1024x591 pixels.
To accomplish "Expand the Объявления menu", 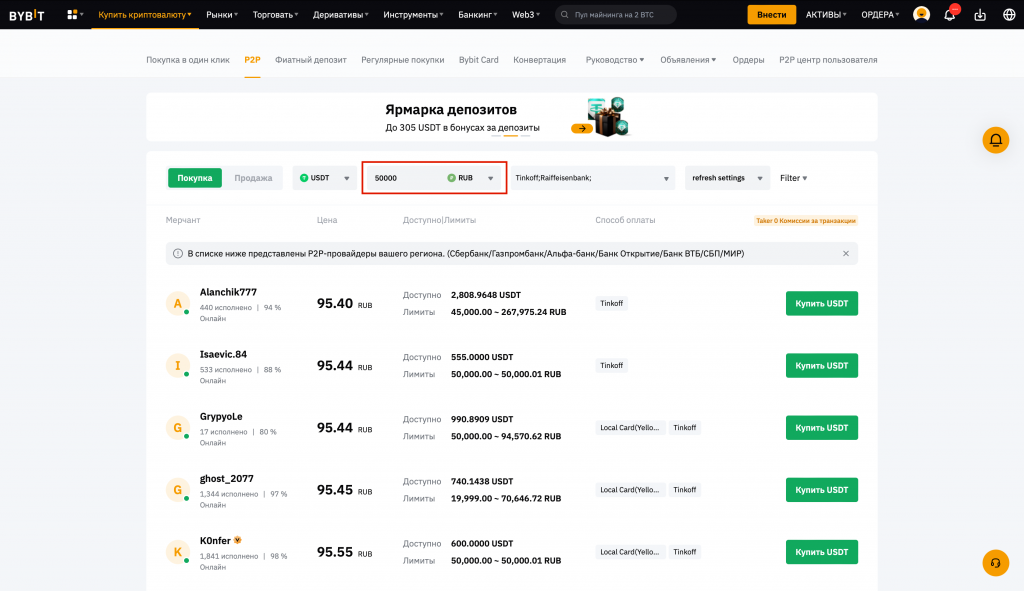I will pos(688,59).
